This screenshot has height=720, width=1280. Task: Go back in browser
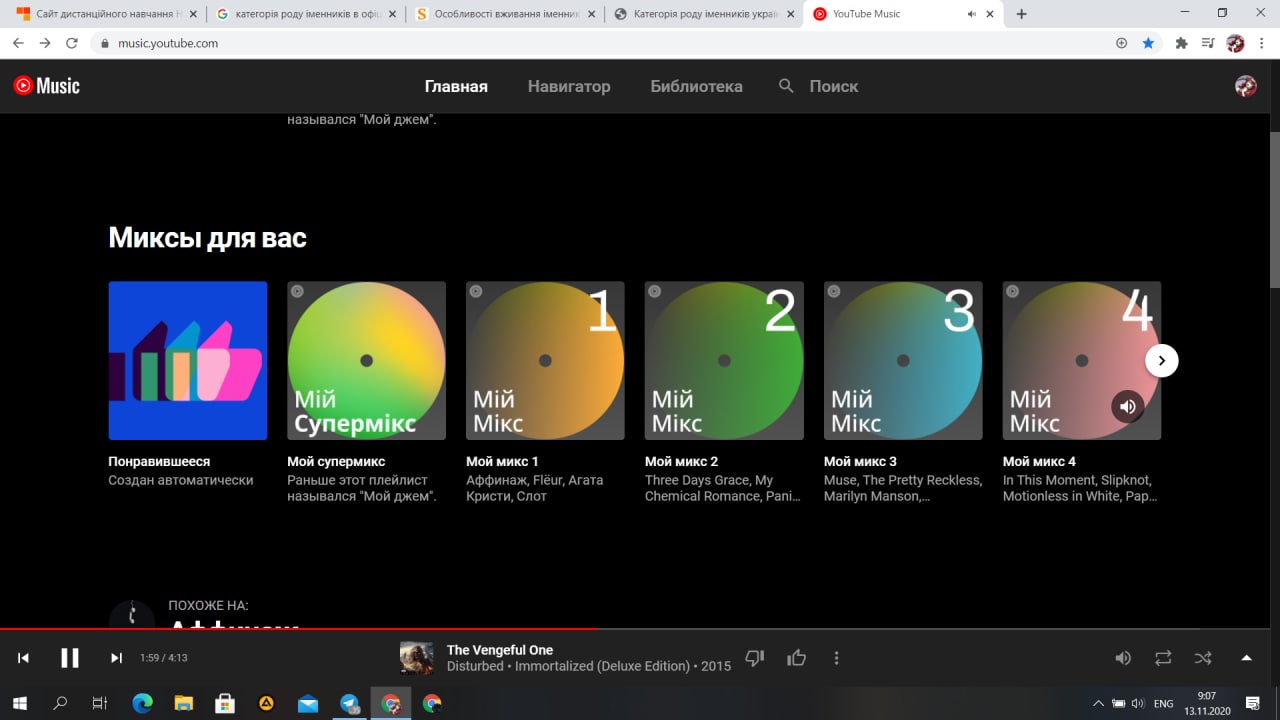18,43
